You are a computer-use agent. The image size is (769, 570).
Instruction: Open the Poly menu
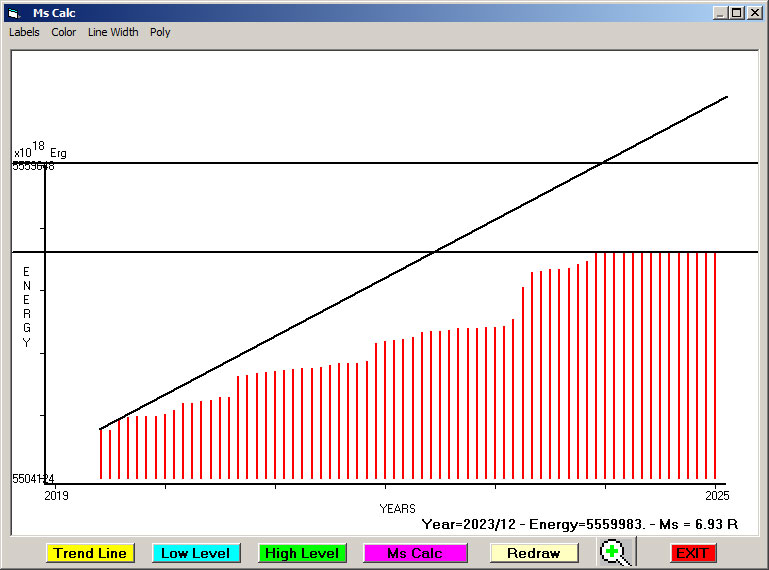pyautogui.click(x=160, y=32)
